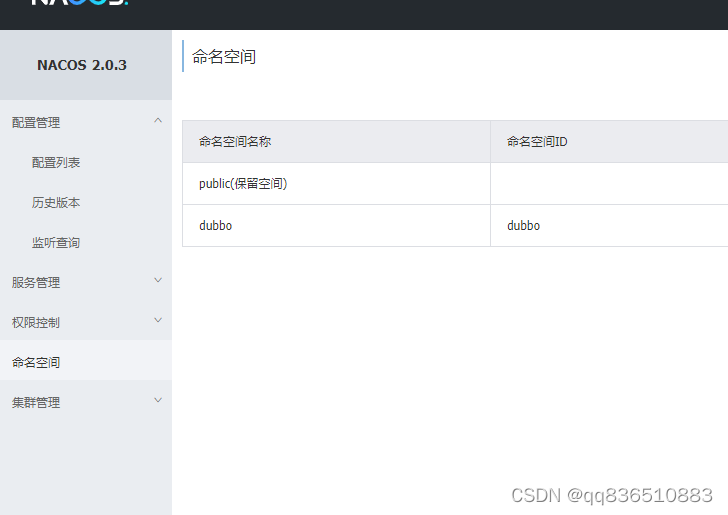Image resolution: width=728 pixels, height=515 pixels.
Task: Click the 权限控制 menu label
Action: click(x=36, y=322)
